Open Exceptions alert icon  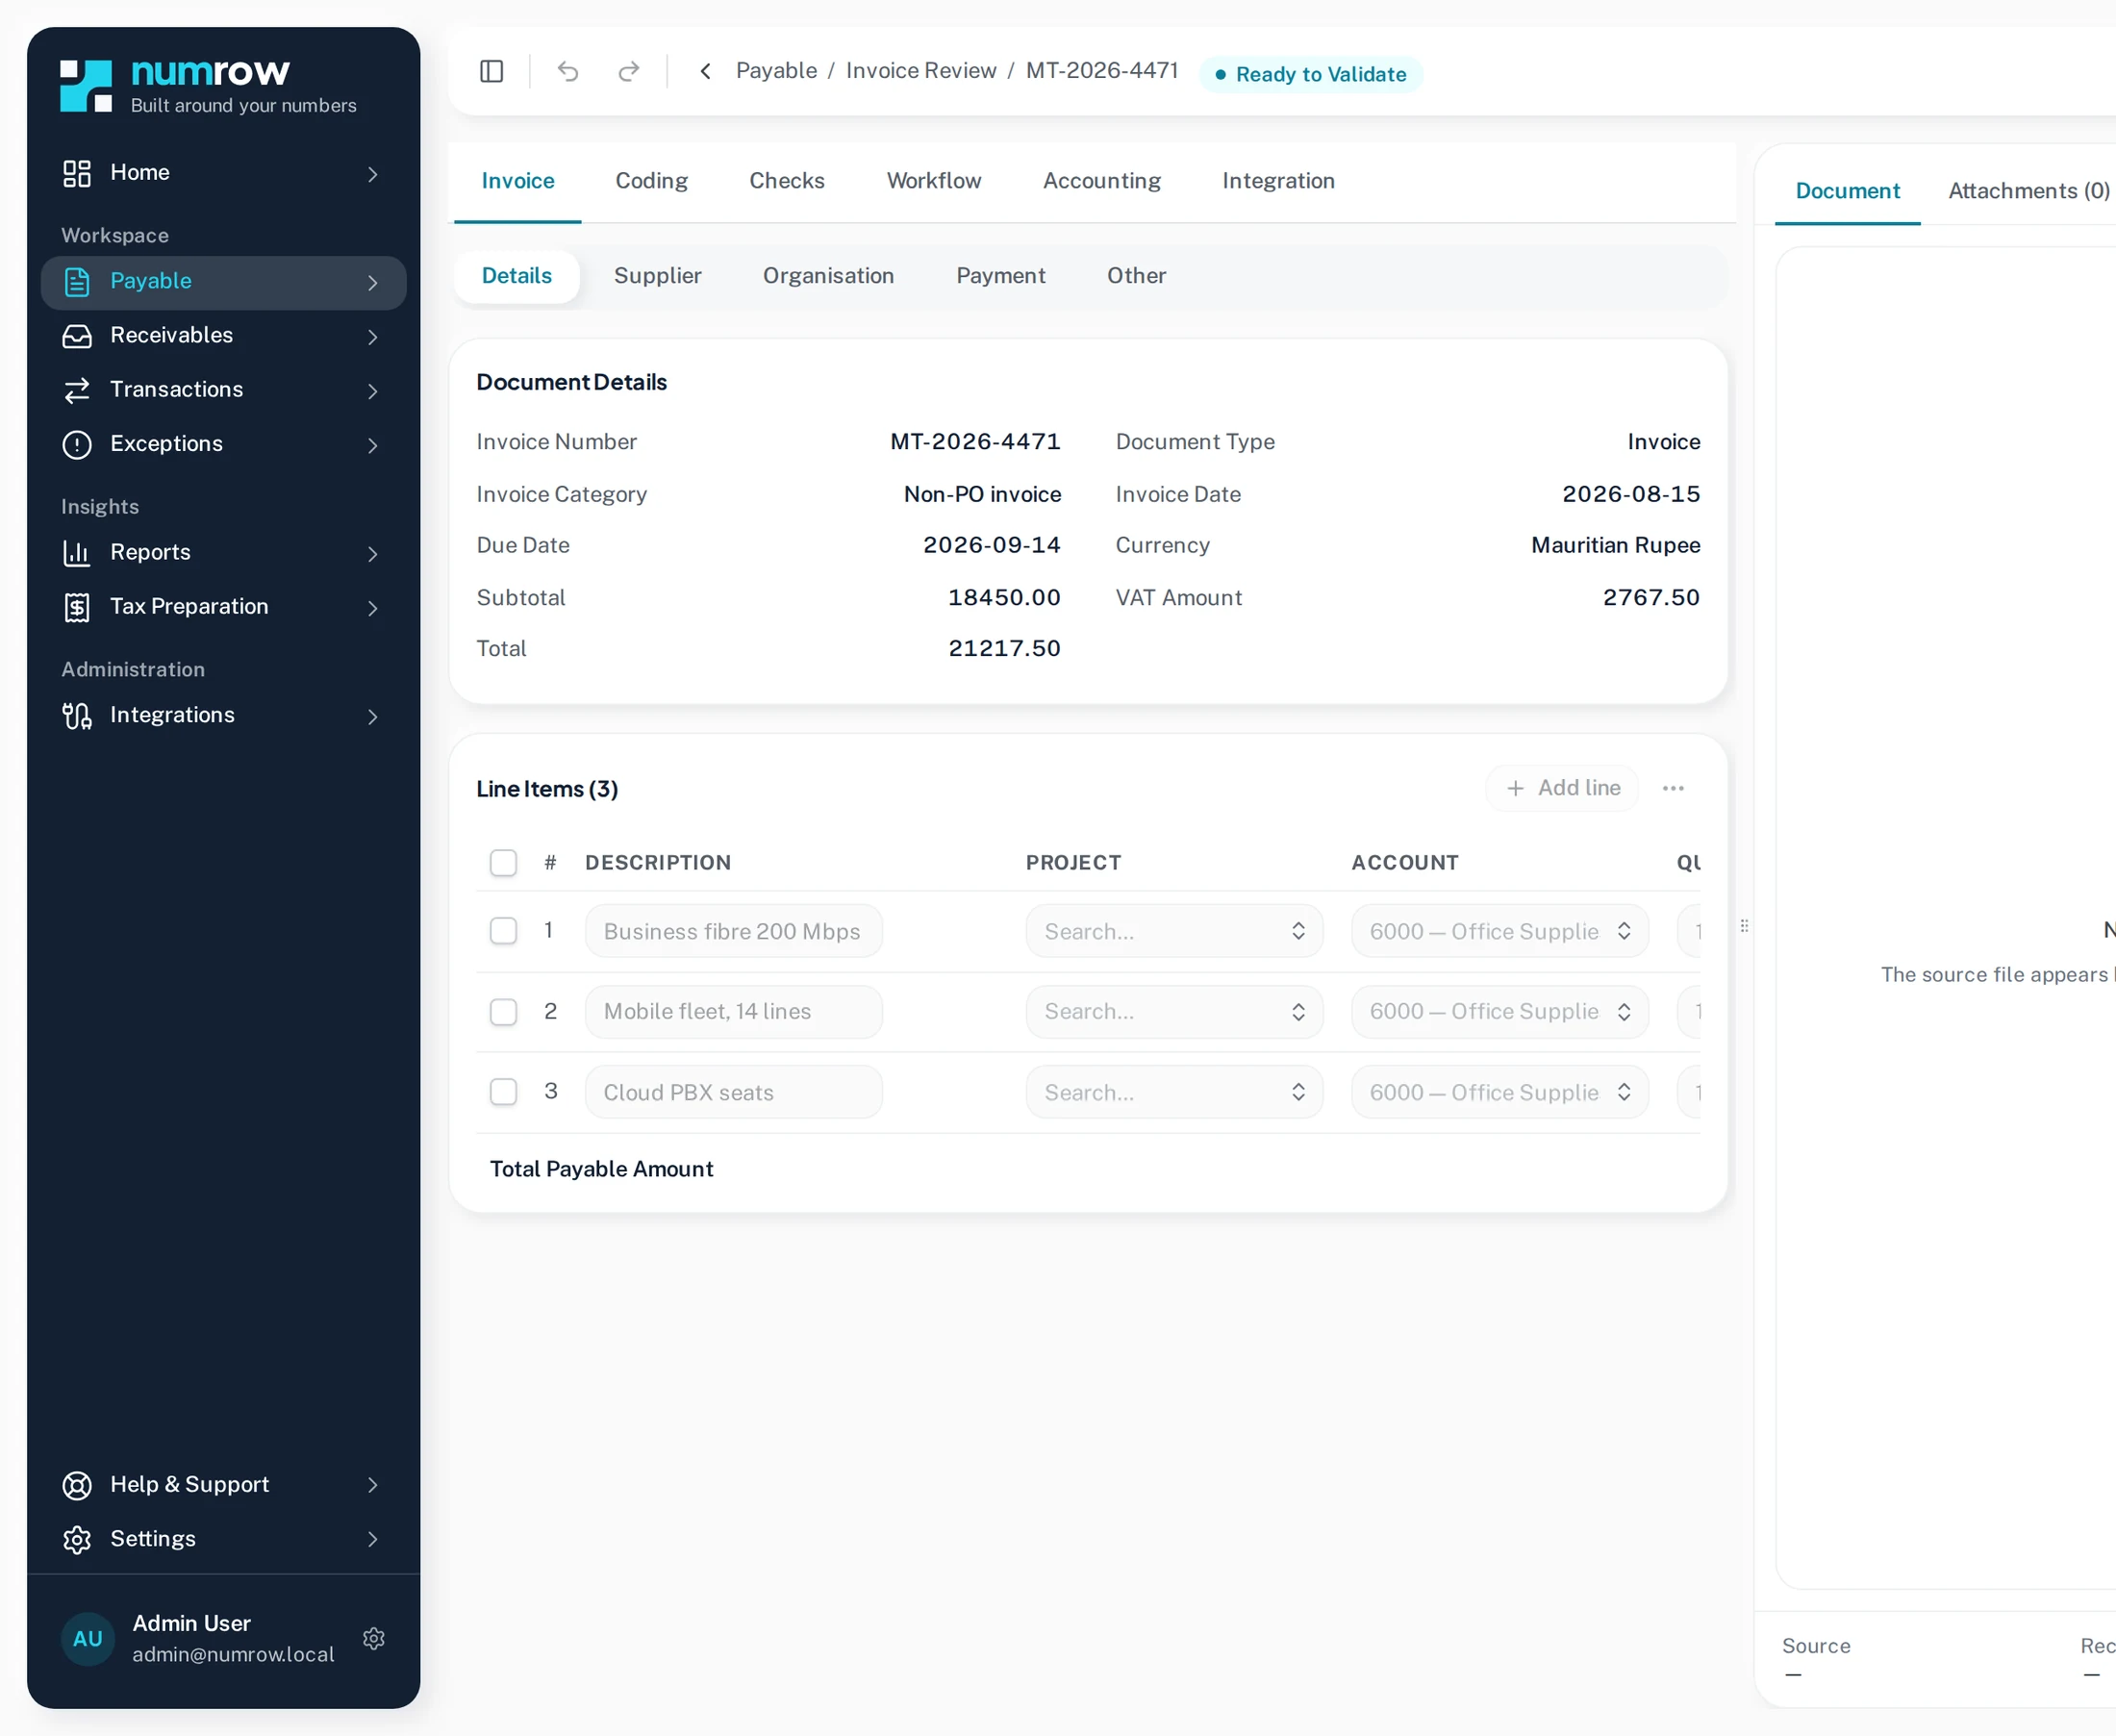(77, 444)
